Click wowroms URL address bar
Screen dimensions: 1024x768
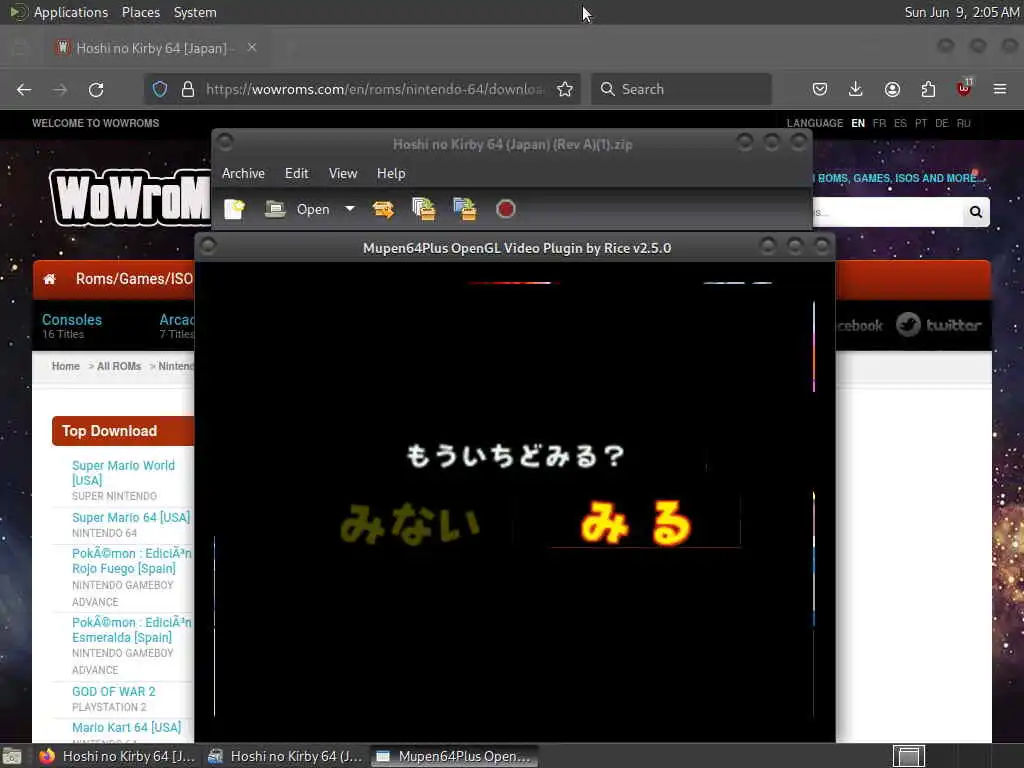[x=375, y=89]
